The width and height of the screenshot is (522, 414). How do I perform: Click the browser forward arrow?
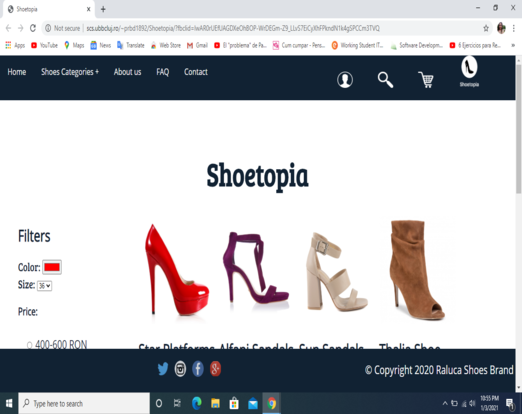[21, 28]
